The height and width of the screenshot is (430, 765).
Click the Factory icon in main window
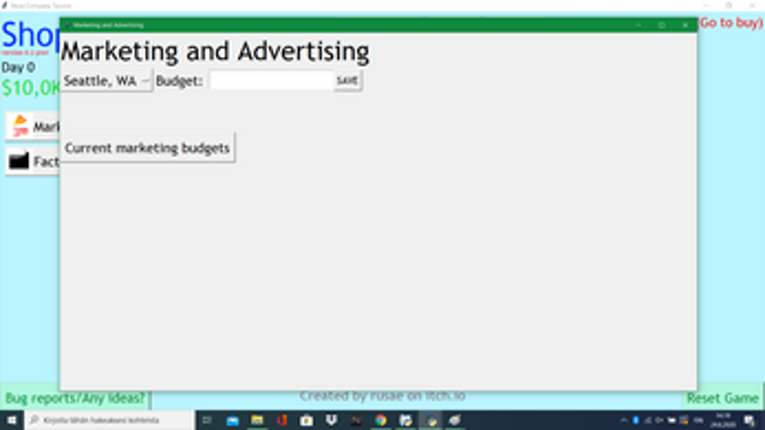(19, 161)
